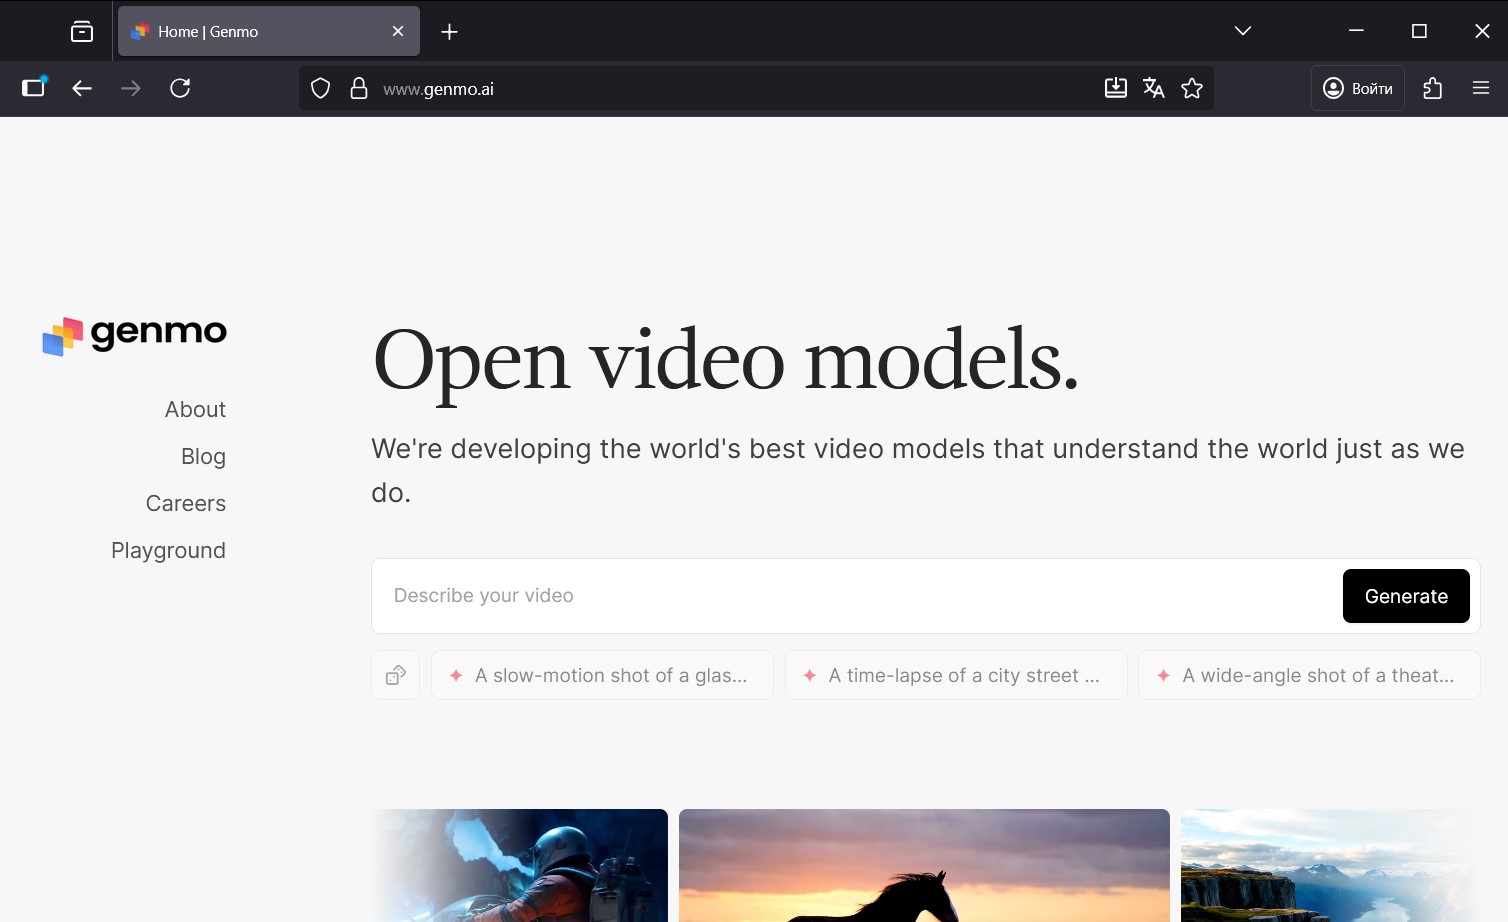Open the extensions puzzle icon
The width and height of the screenshot is (1508, 922).
point(1432,88)
